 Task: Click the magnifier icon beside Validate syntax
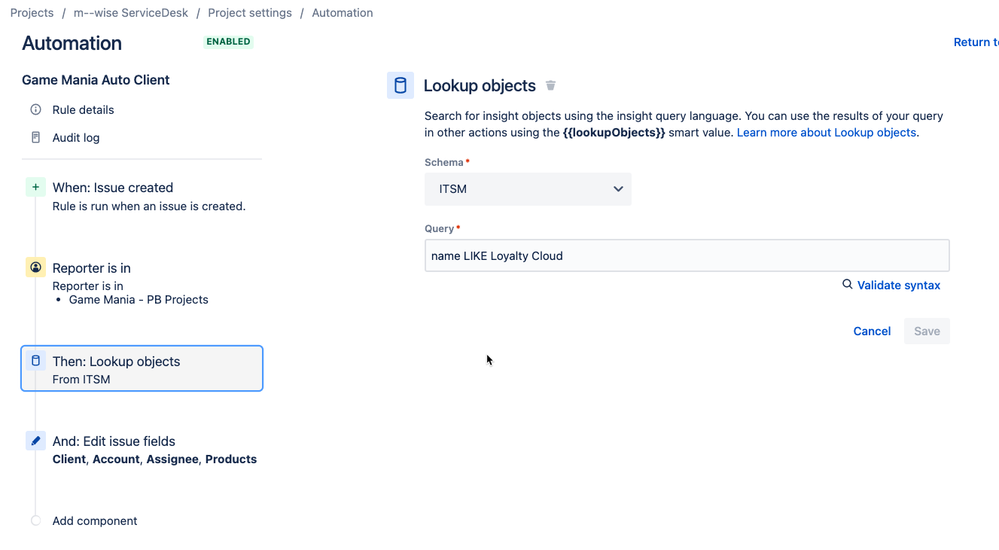847,284
